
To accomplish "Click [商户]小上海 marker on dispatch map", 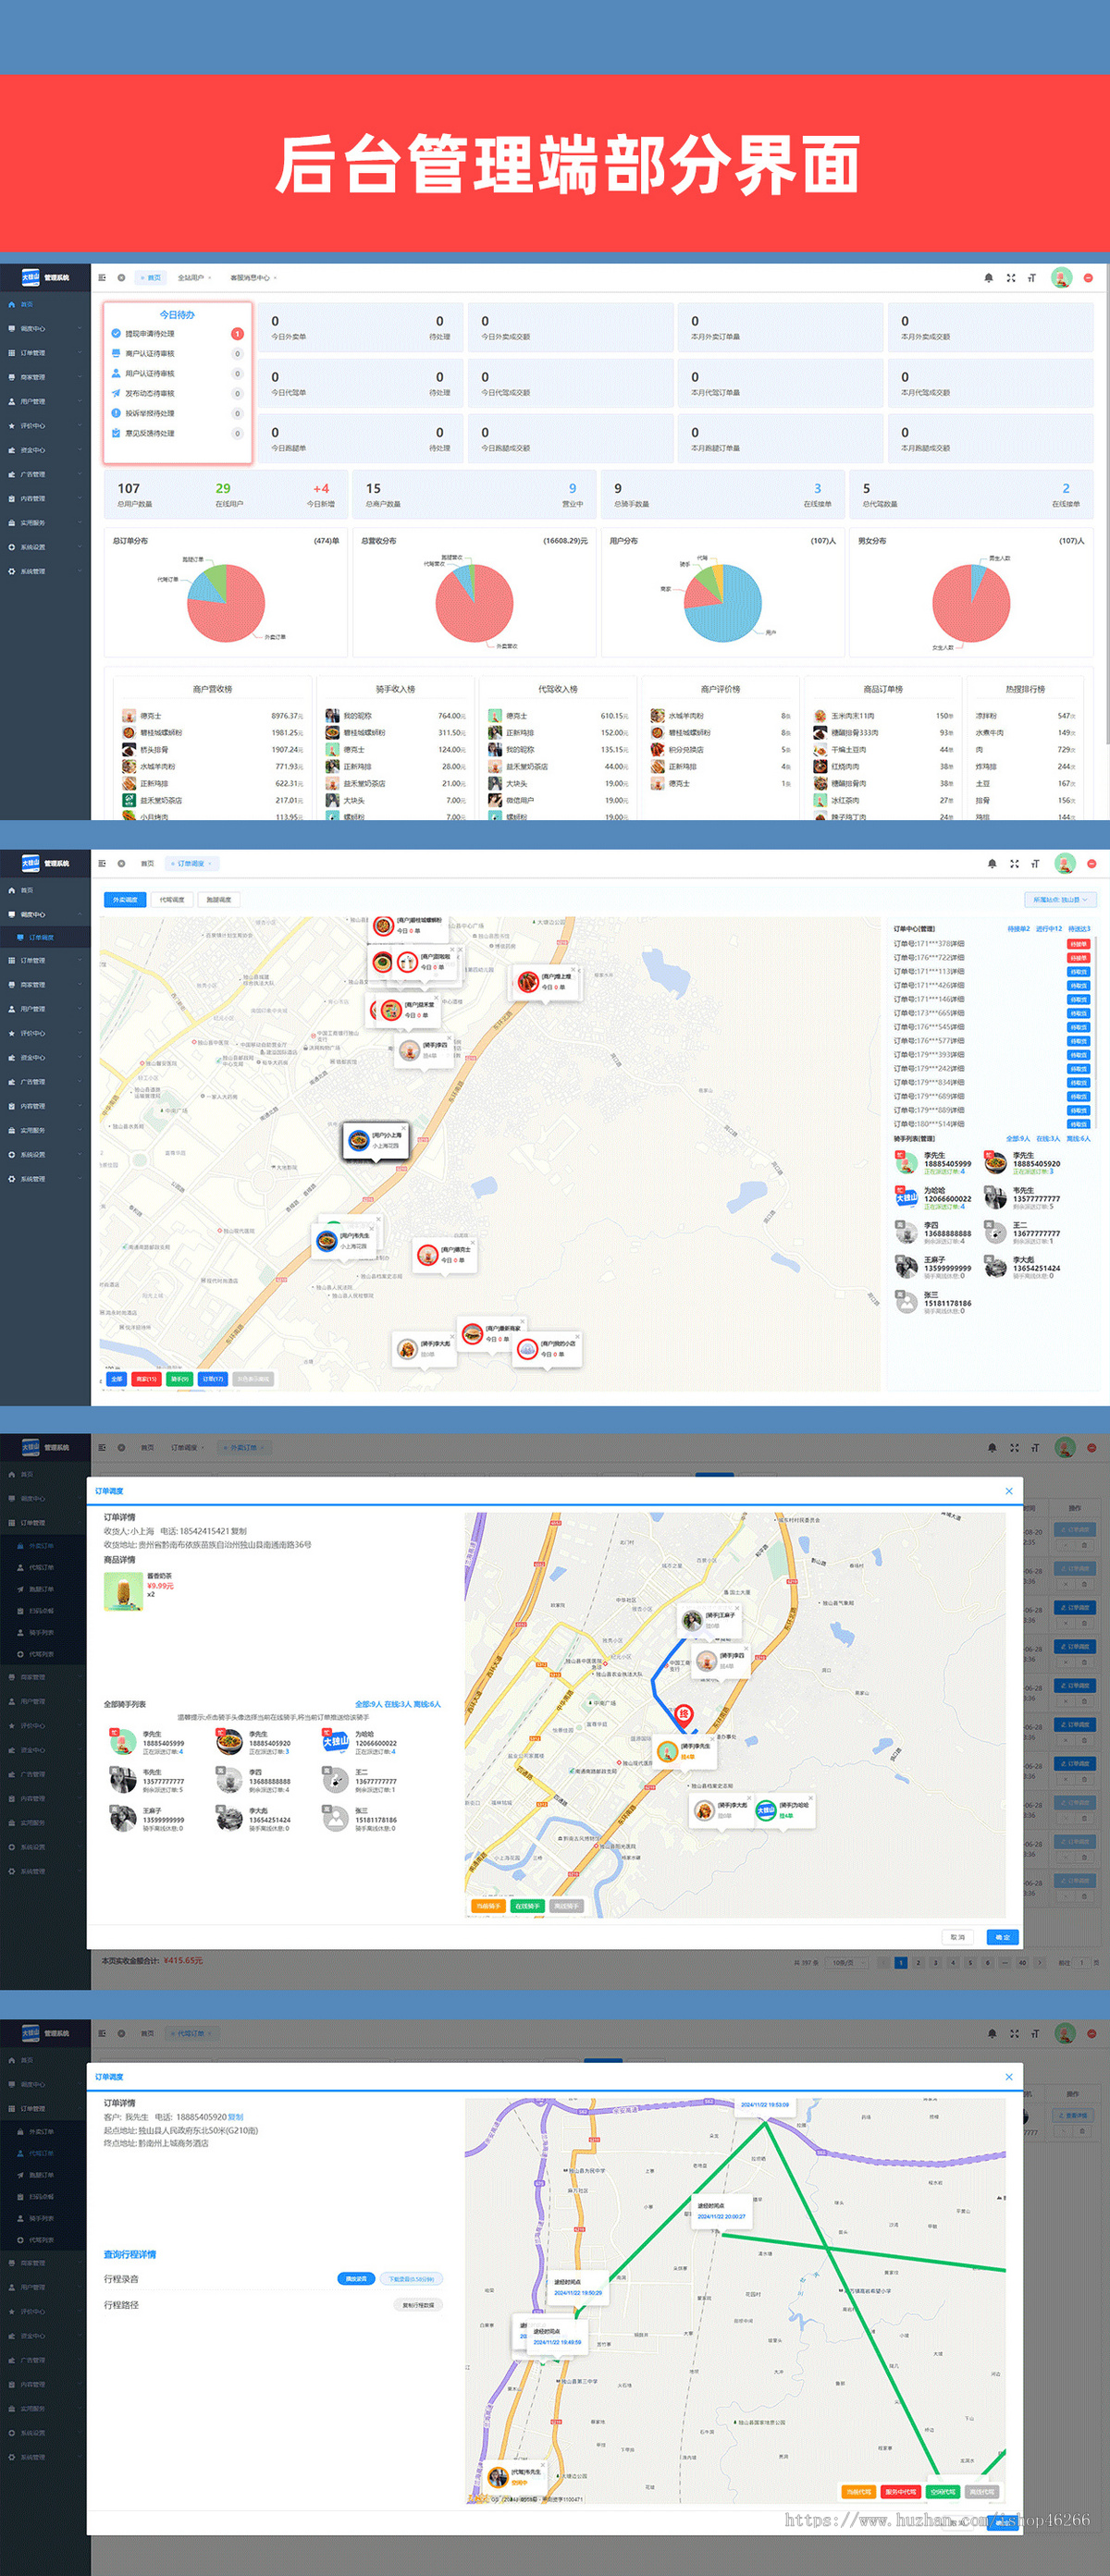I will point(375,1140).
